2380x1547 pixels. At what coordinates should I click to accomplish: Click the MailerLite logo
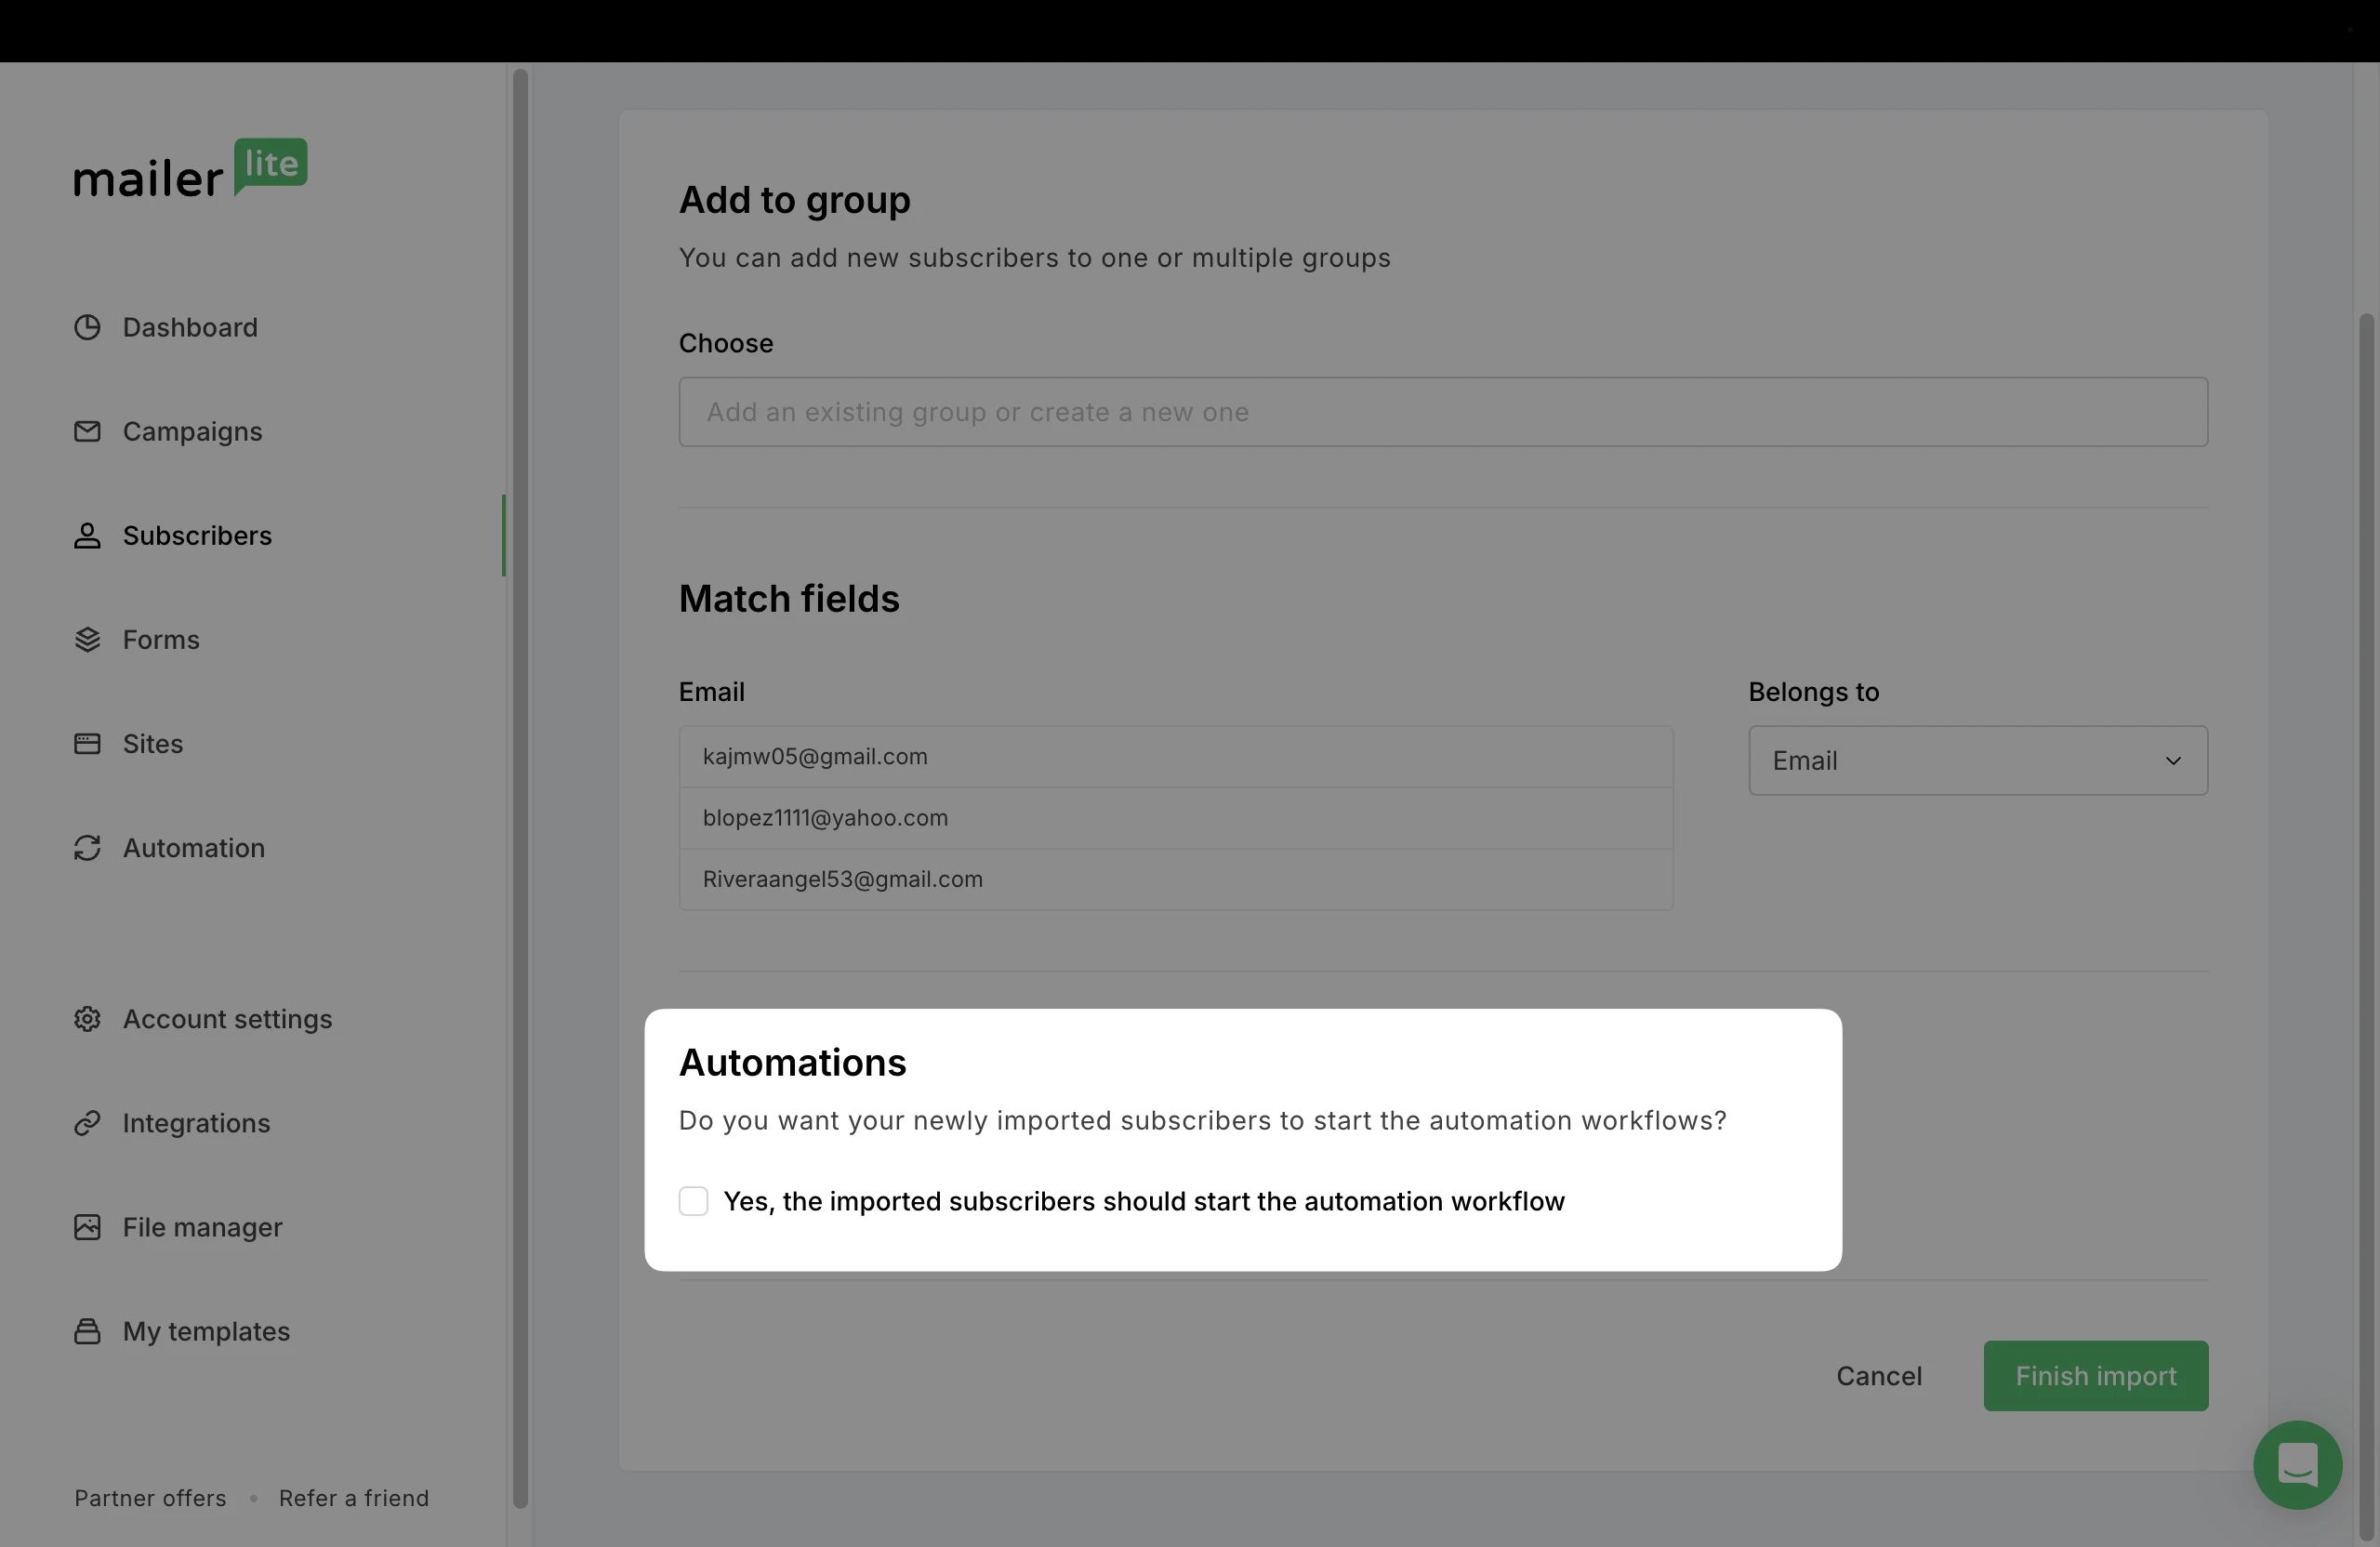pos(190,168)
